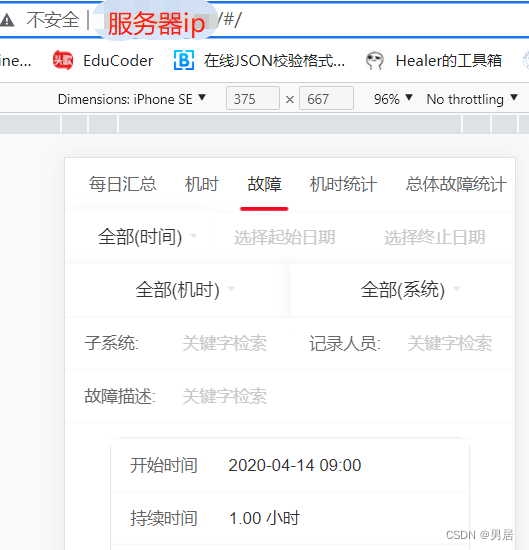Open the 全部(系统) filter dropdown
The width and height of the screenshot is (529, 550).
tap(410, 290)
